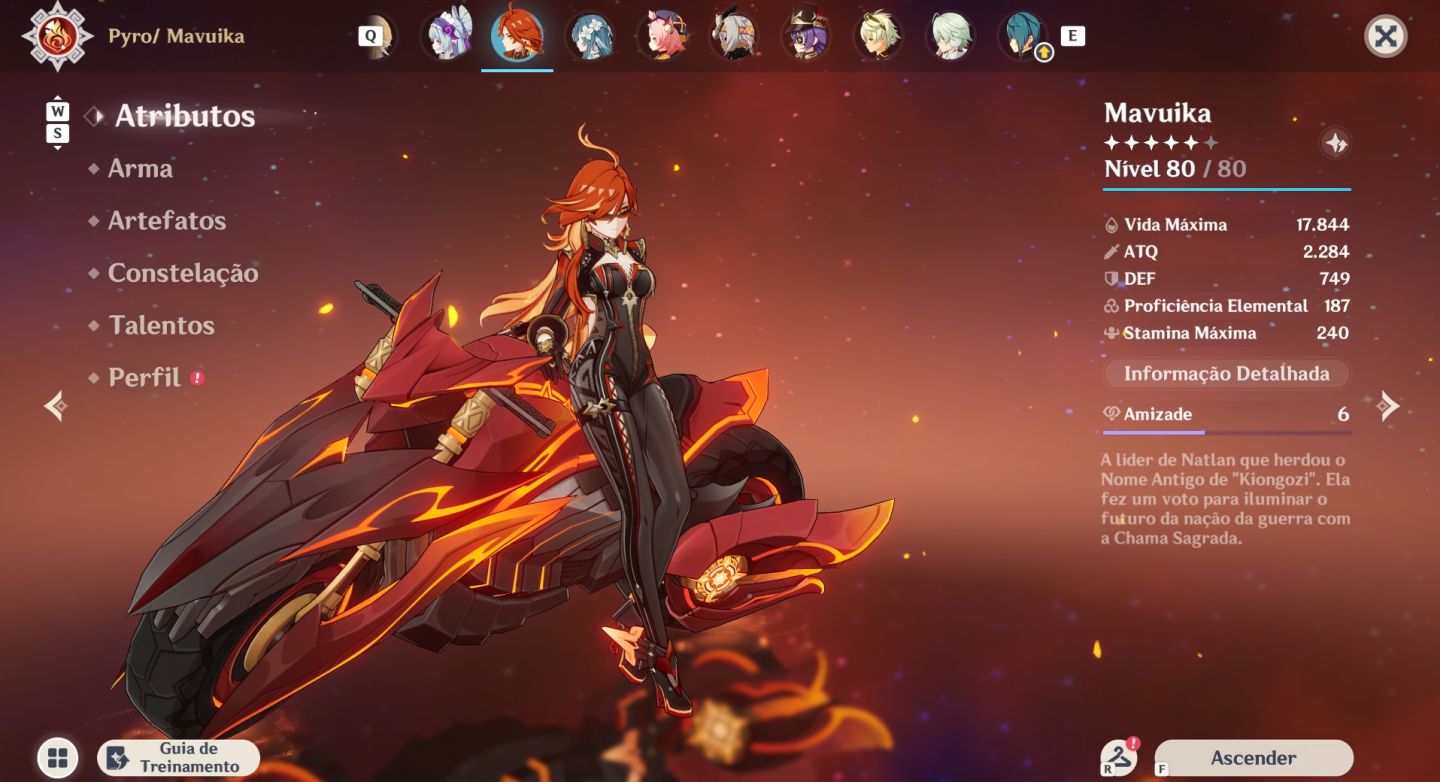Click the Nível 80 level progress bar
Viewport: 1440px width, 782px height.
[1227, 188]
